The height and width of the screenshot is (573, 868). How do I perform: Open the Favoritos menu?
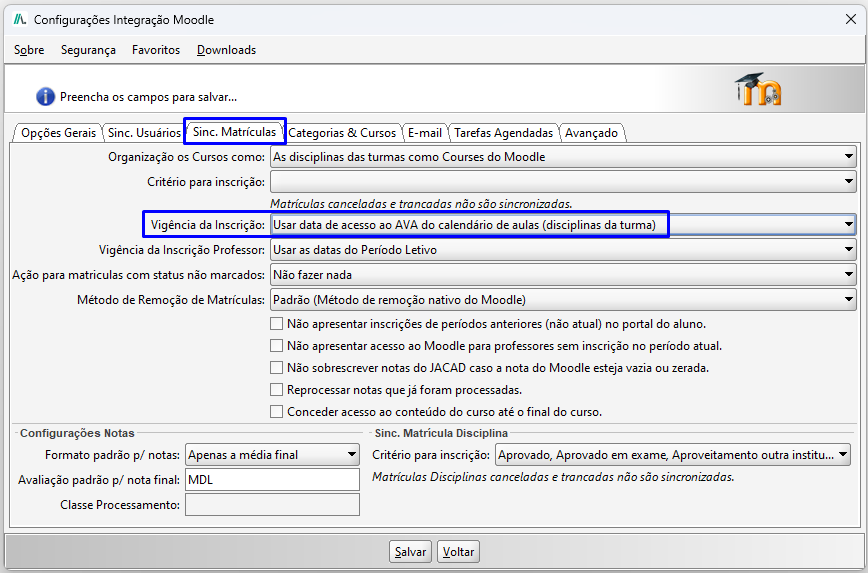coord(156,50)
